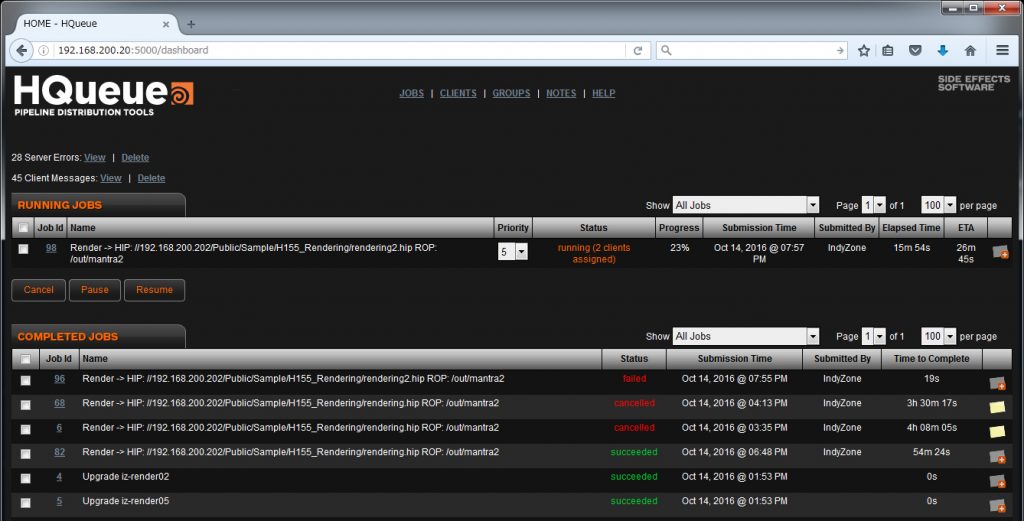Go to the browser home page icon
This screenshot has height=521, width=1024.
pos(969,50)
